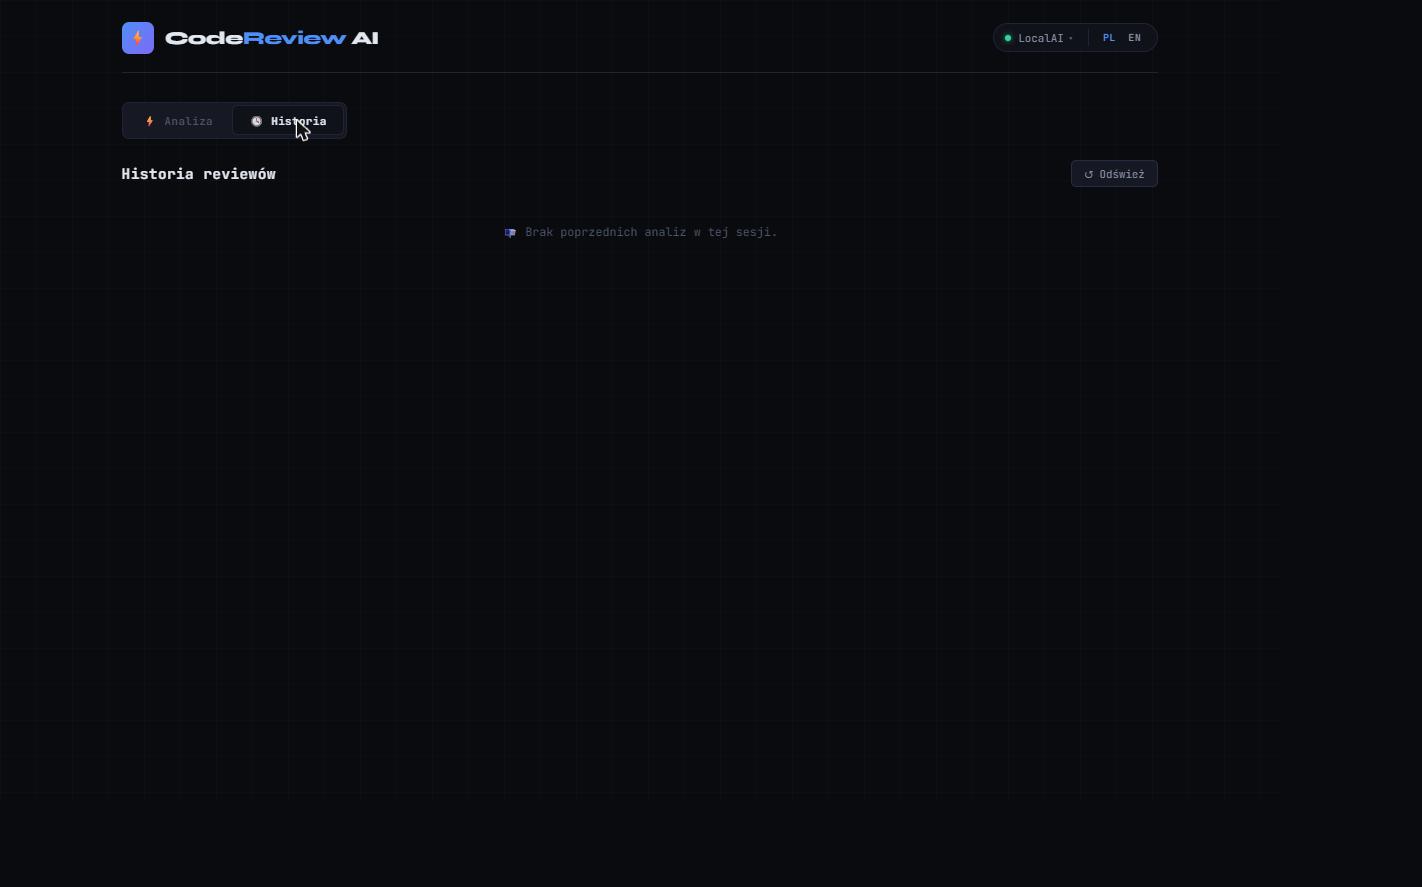Switch language to EN

(x=1134, y=38)
